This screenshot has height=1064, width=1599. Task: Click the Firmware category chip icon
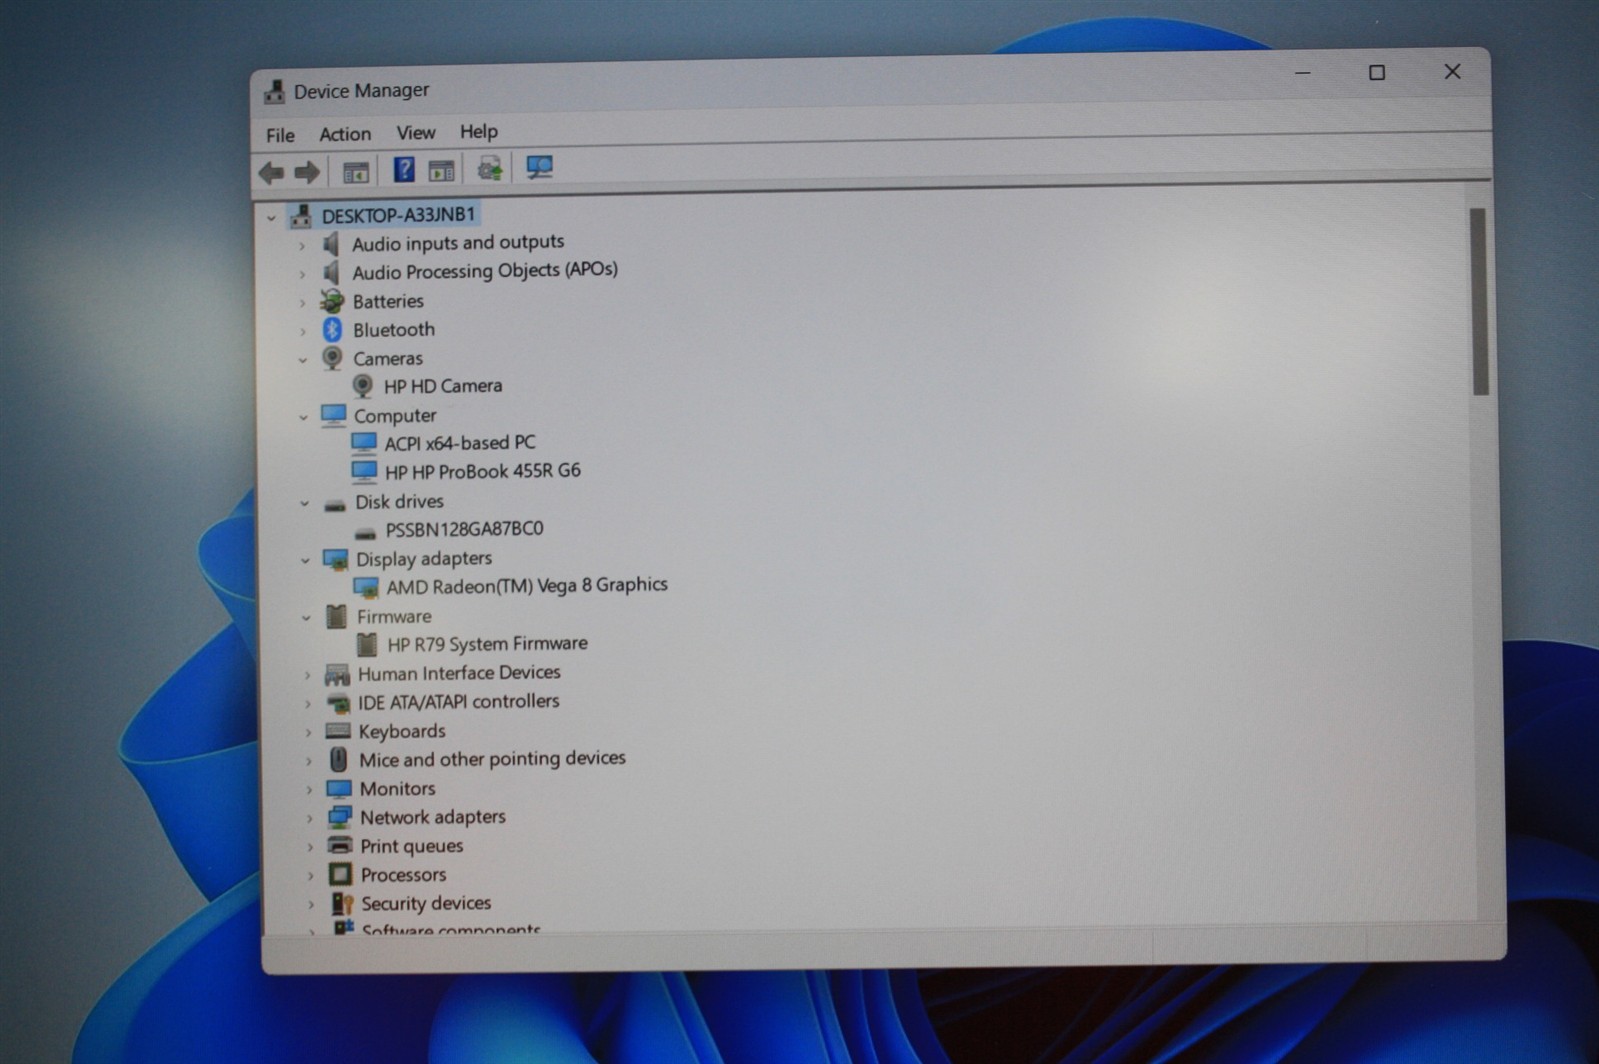(x=337, y=617)
